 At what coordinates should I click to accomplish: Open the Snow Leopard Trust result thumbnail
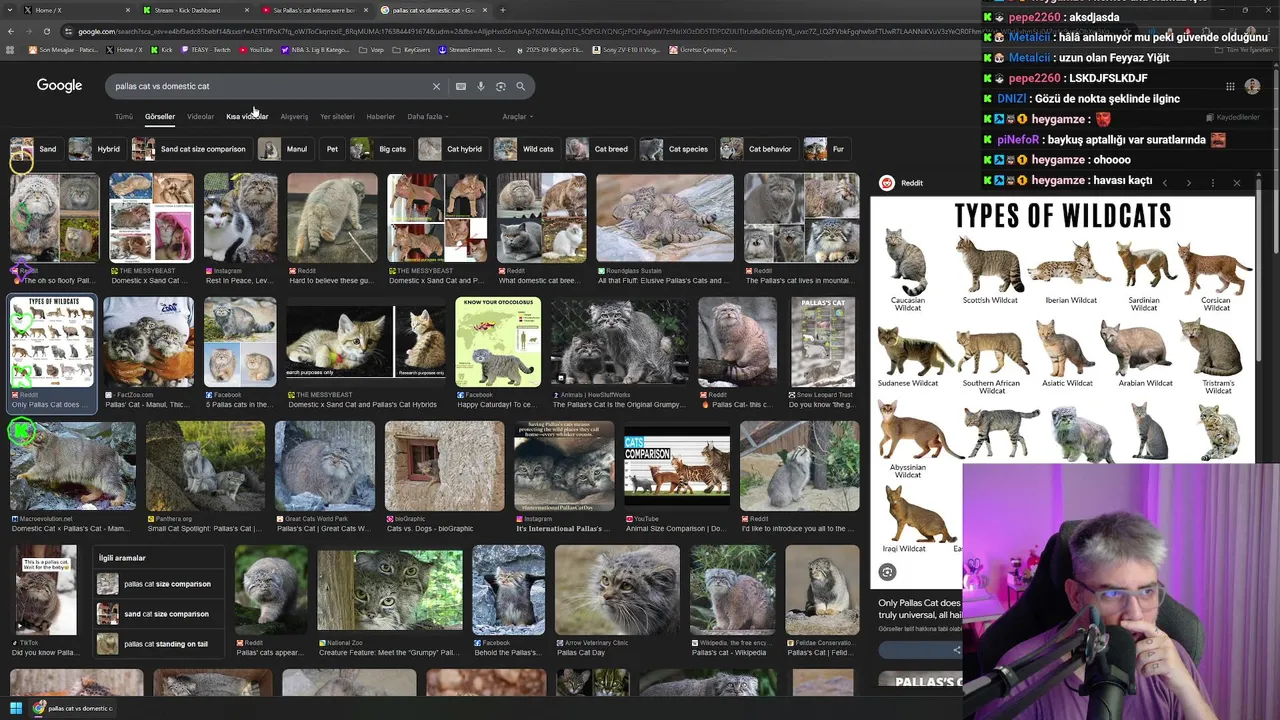(x=823, y=342)
